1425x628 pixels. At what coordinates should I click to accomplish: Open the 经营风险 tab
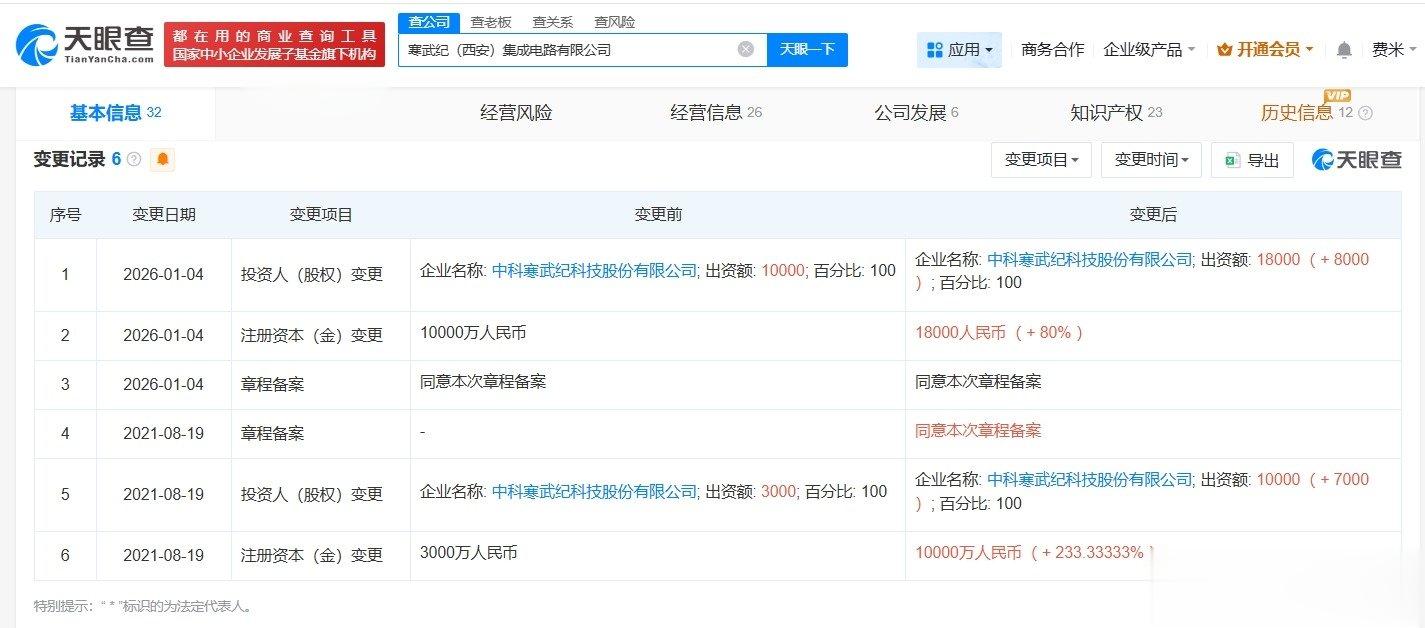pyautogui.click(x=516, y=113)
